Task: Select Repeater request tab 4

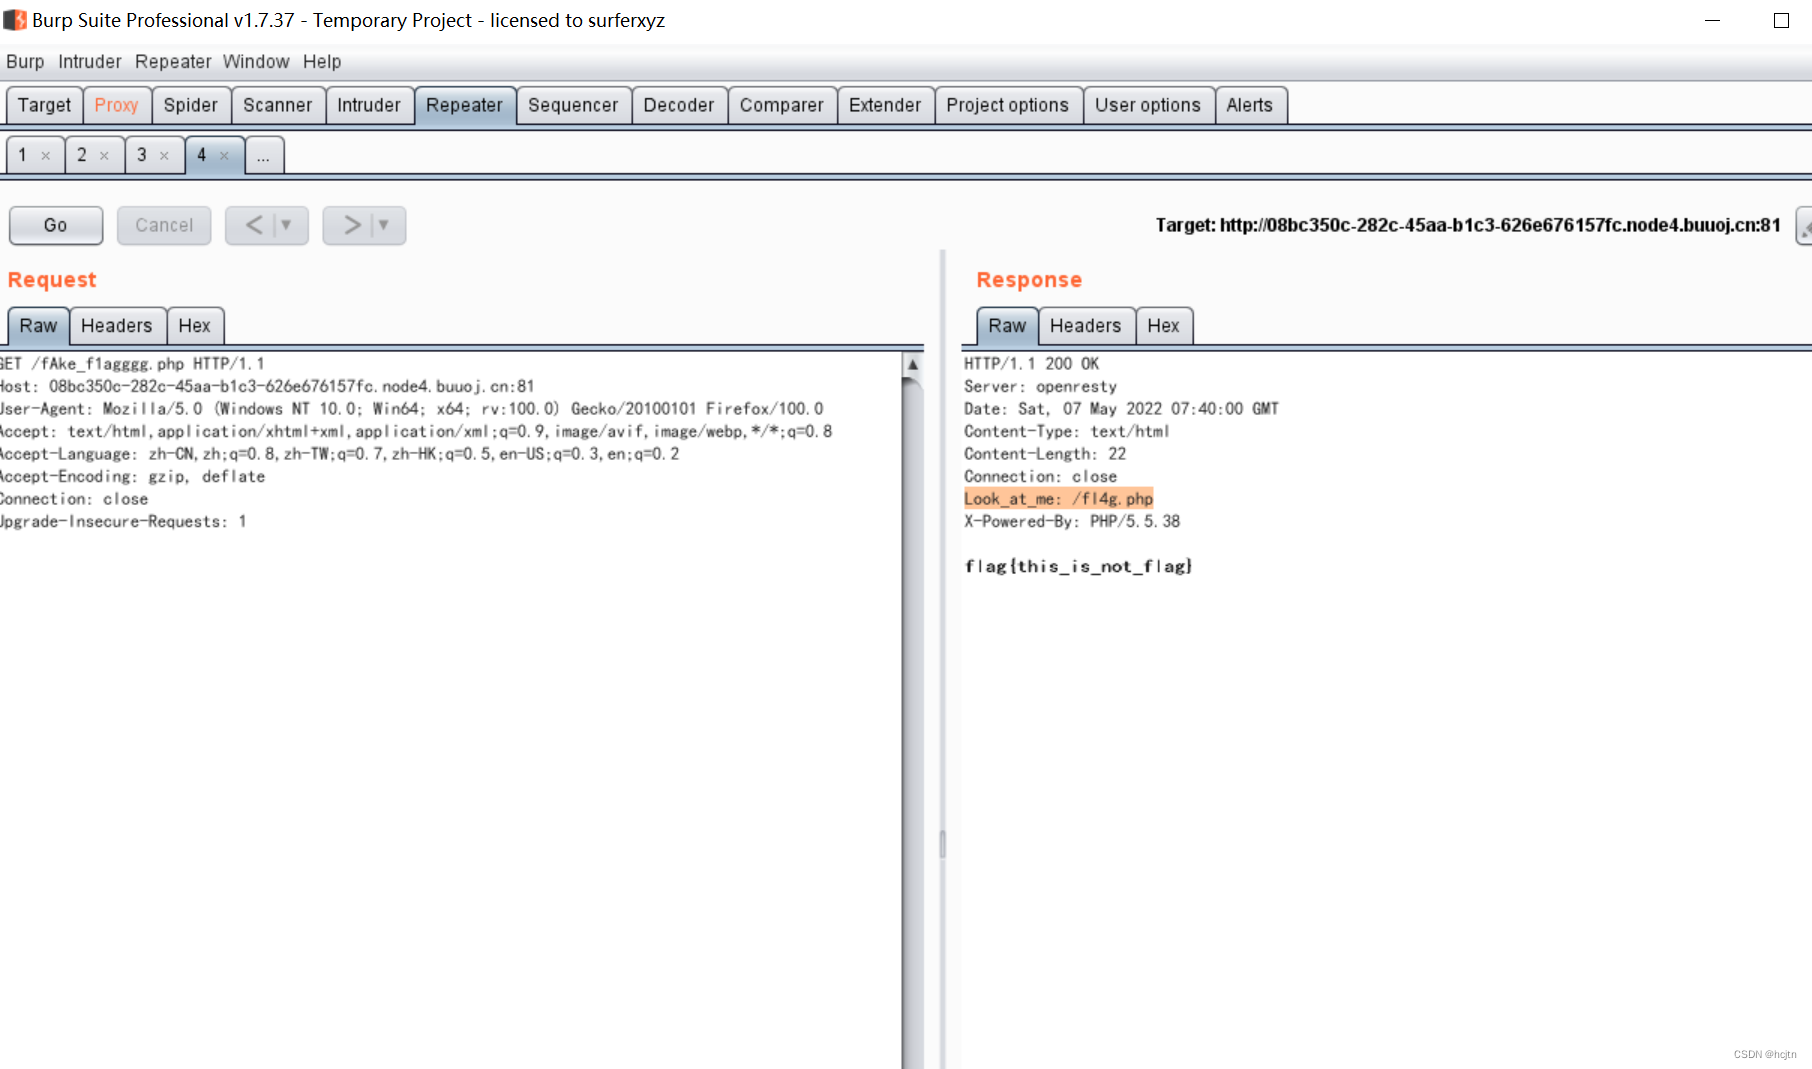Action: (202, 155)
